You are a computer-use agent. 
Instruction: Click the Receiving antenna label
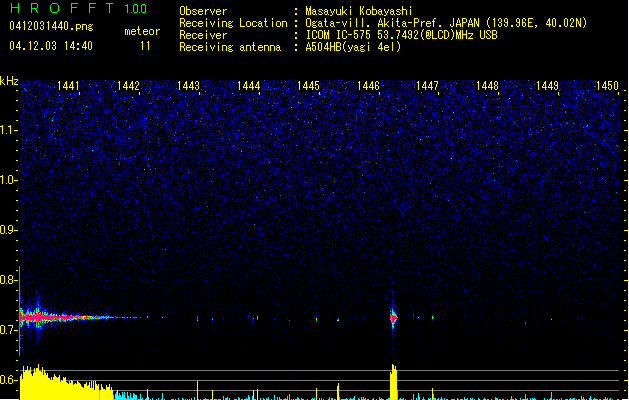point(230,47)
